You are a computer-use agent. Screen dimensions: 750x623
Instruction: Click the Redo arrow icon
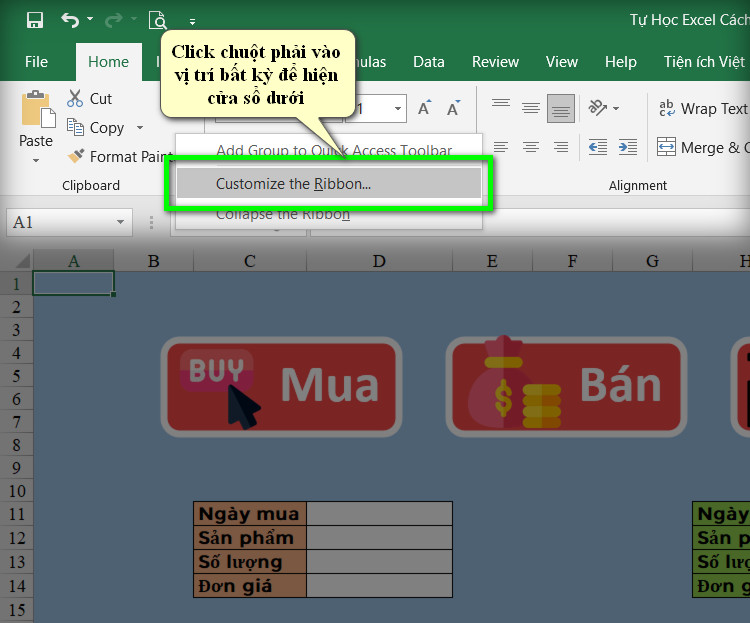(114, 20)
